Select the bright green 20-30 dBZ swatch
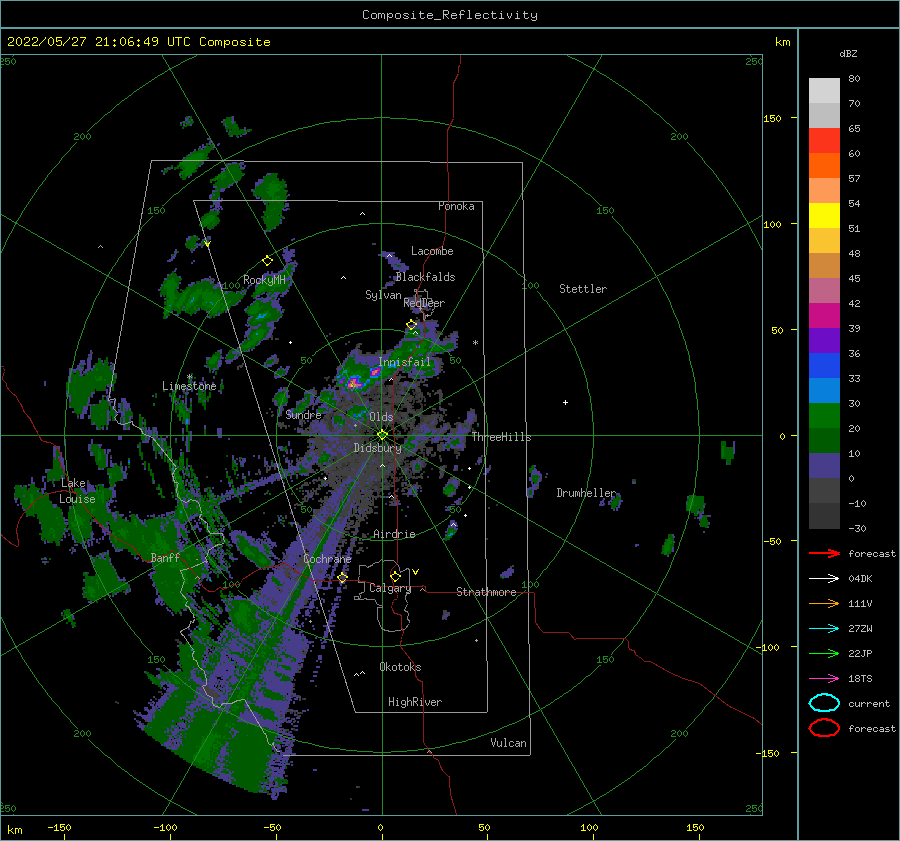 tap(824, 416)
